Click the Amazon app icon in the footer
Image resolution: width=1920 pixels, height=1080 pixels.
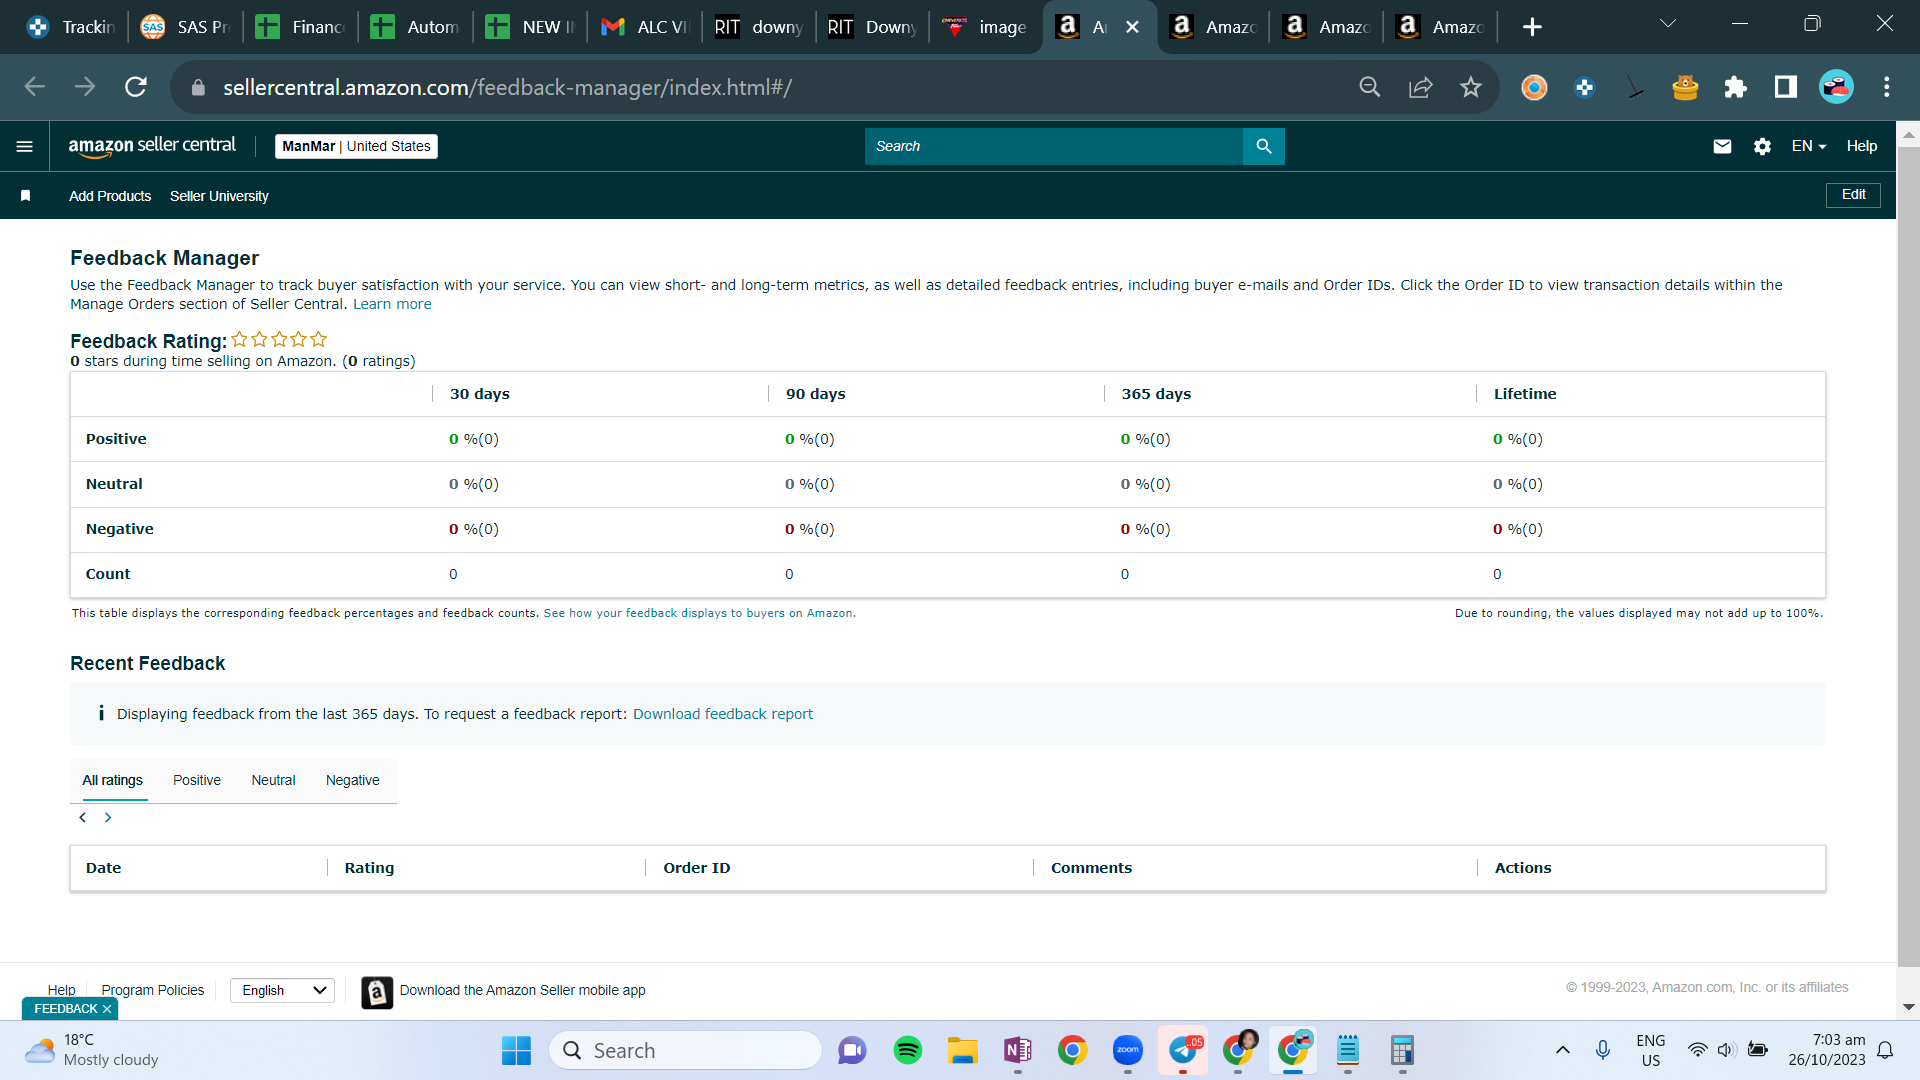tap(377, 992)
